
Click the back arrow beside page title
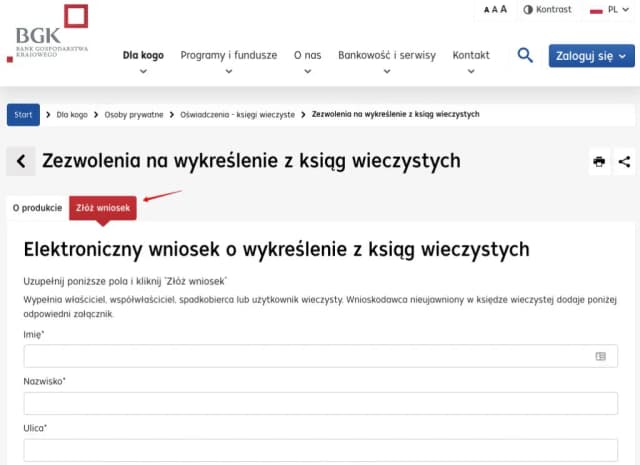(21, 161)
